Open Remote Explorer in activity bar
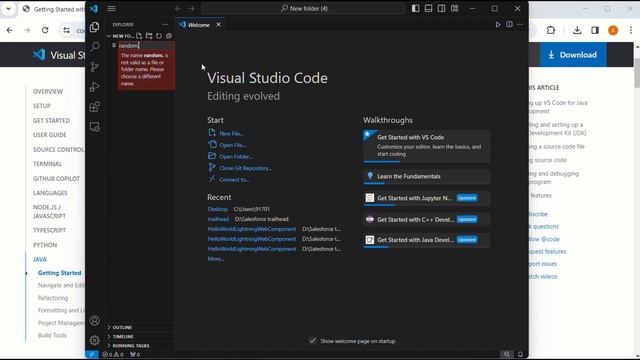640x360 pixels. pos(95,127)
